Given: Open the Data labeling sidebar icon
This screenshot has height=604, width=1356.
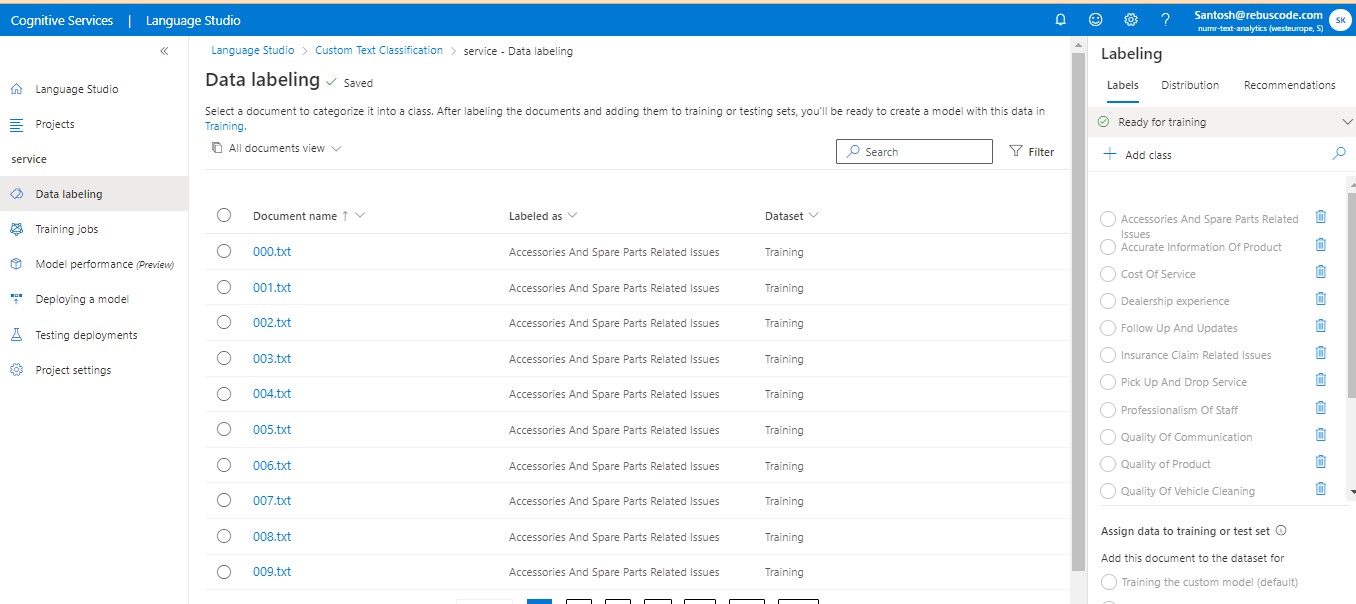Looking at the screenshot, I should coord(16,193).
